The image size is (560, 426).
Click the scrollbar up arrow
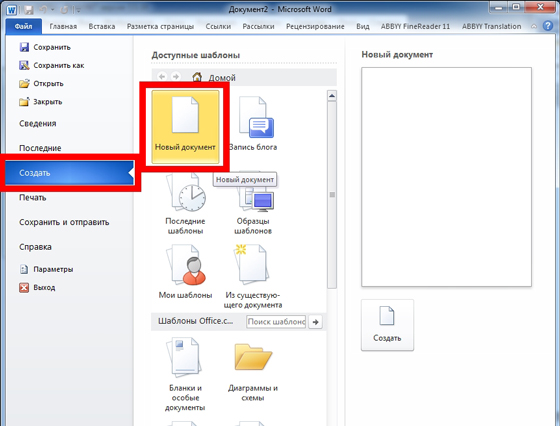pos(332,96)
